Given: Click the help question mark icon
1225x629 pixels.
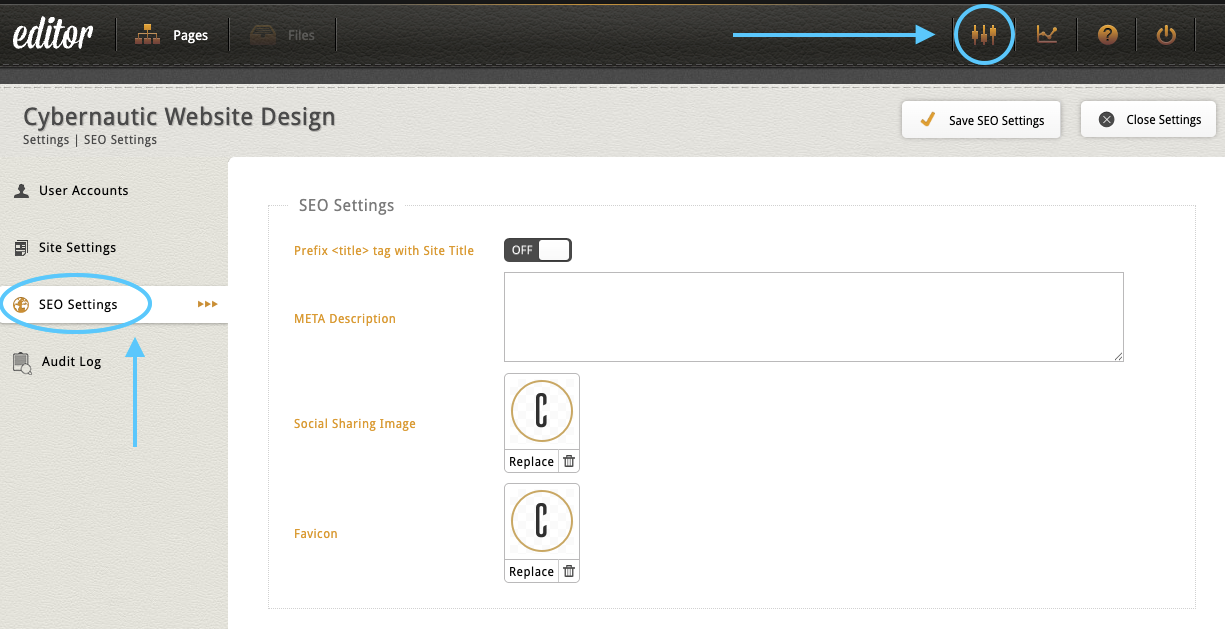Looking at the screenshot, I should coord(1107,35).
